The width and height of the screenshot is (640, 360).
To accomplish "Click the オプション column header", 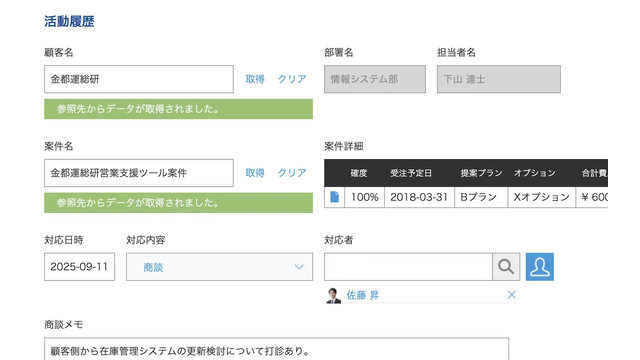I will tap(535, 173).
